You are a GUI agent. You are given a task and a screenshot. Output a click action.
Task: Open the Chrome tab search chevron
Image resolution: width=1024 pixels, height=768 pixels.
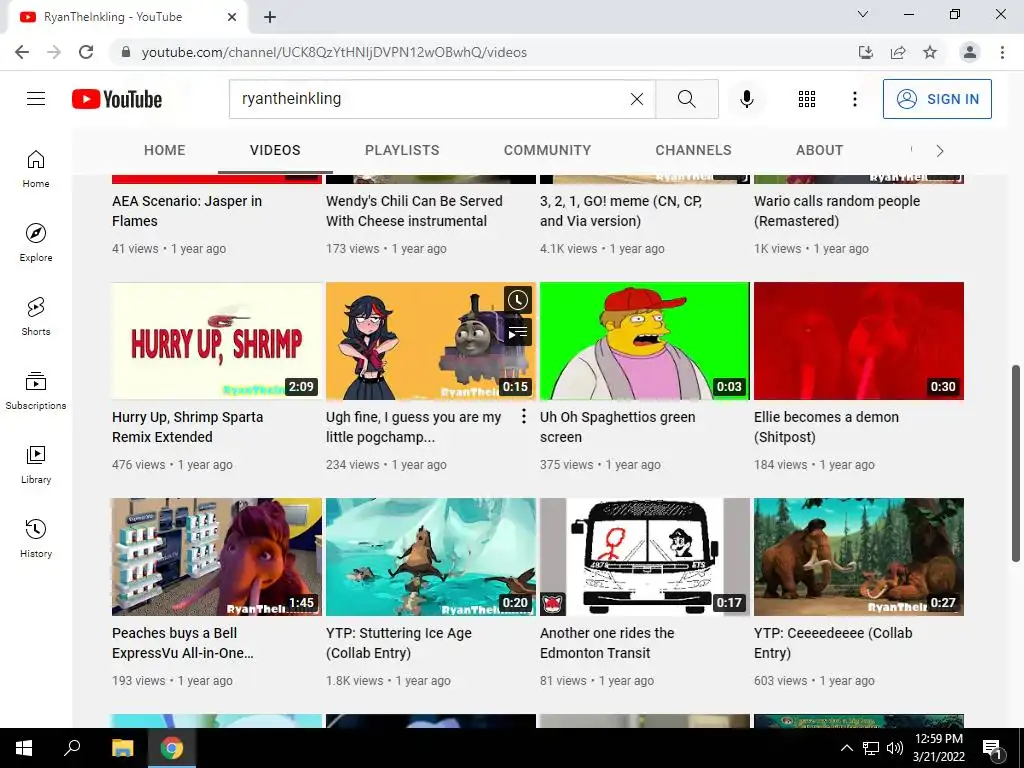coord(863,14)
